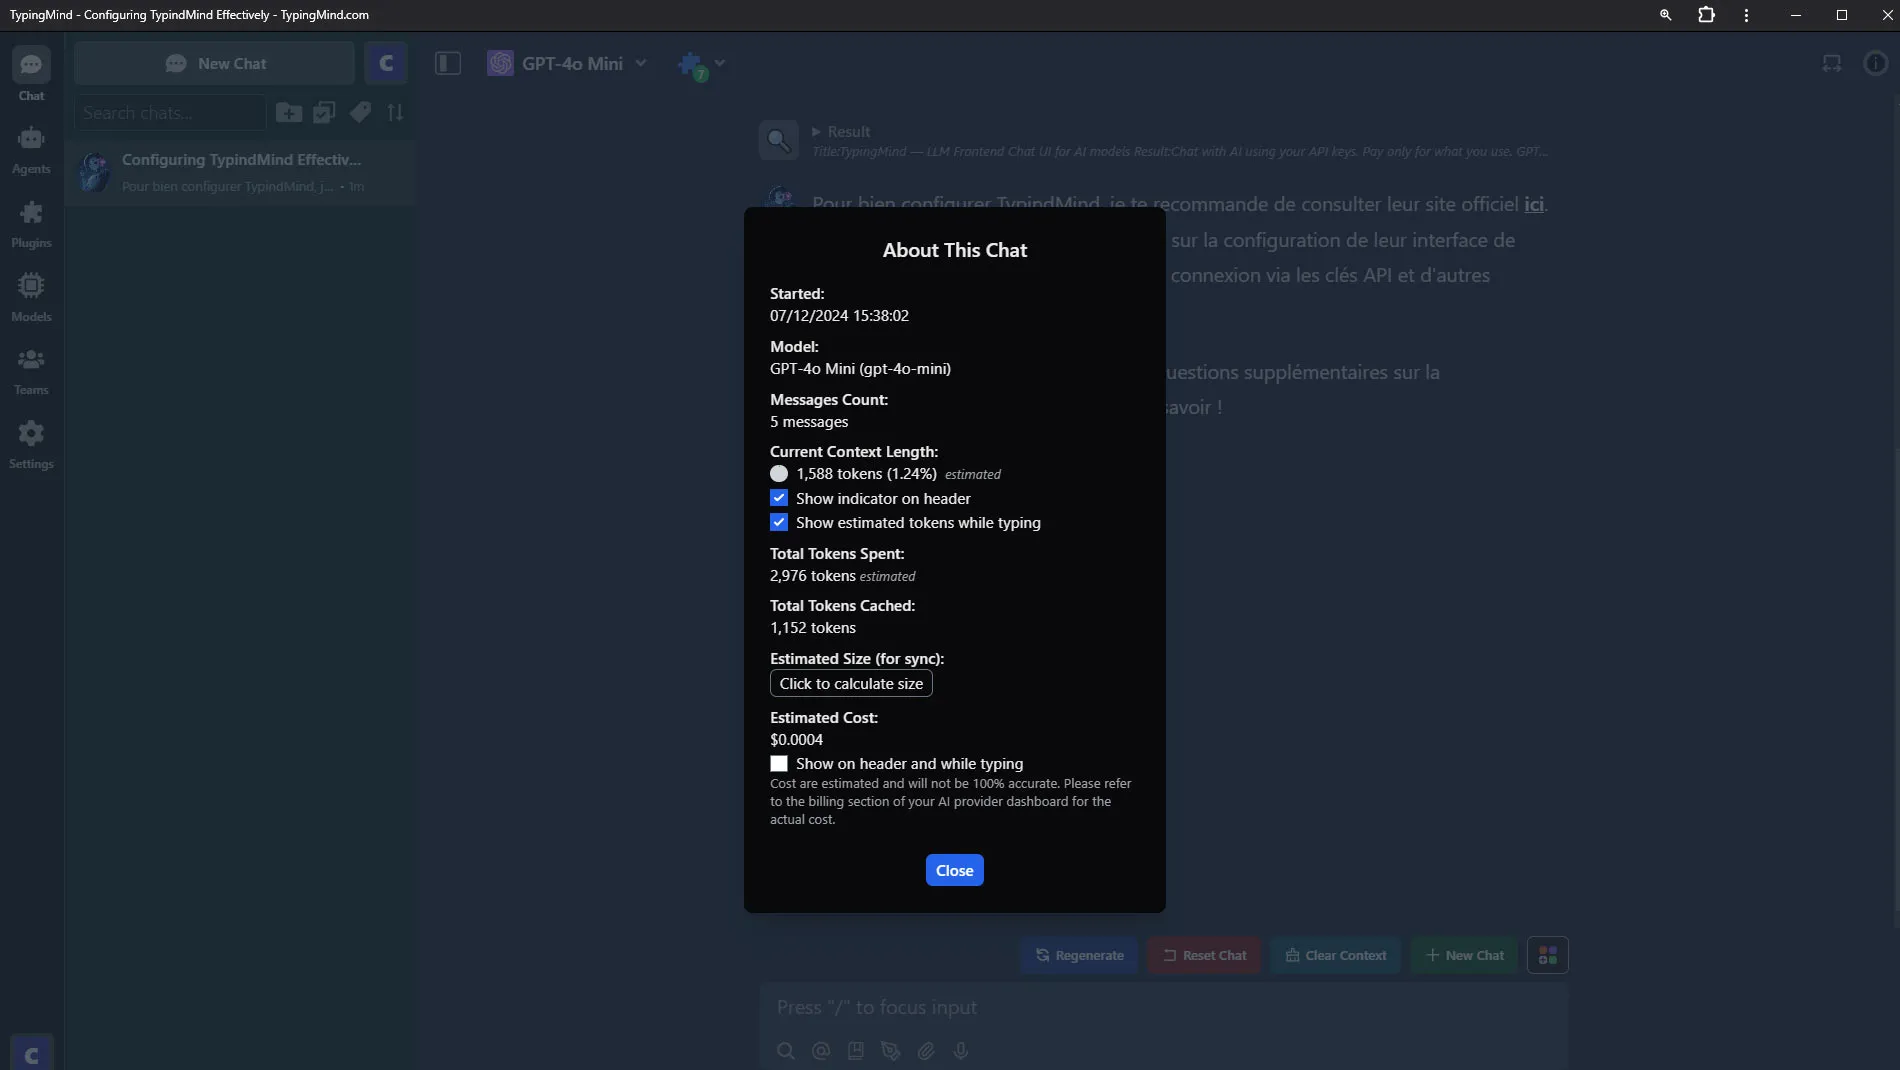Open Configuring TypindMind Effectiv... chat
This screenshot has width=1900, height=1070.
tap(241, 172)
